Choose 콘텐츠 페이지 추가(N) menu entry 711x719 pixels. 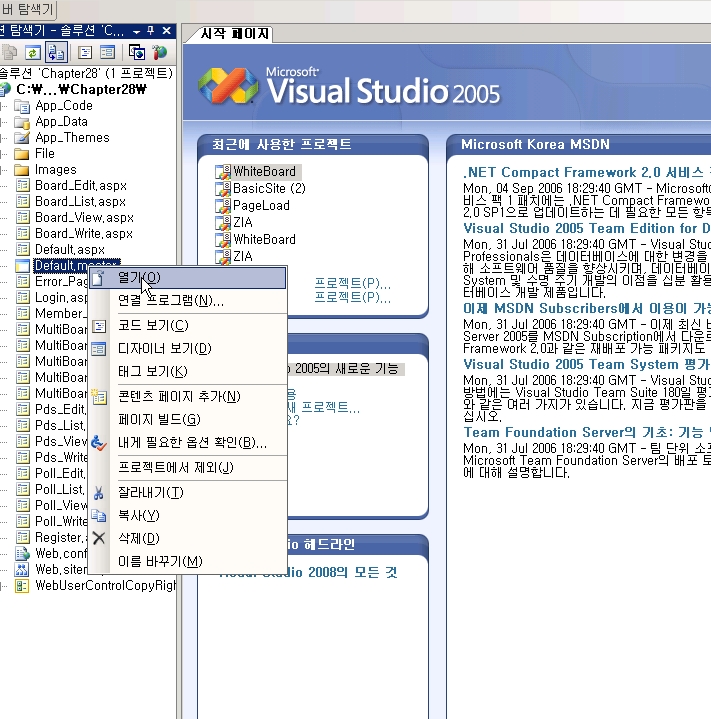click(188, 396)
